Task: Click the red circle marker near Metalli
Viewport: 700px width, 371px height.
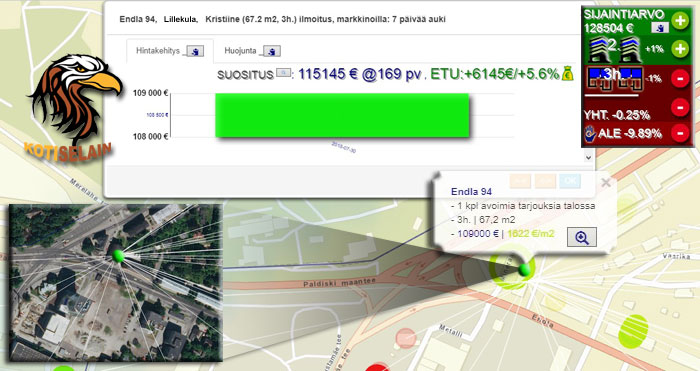Action: 406,338
